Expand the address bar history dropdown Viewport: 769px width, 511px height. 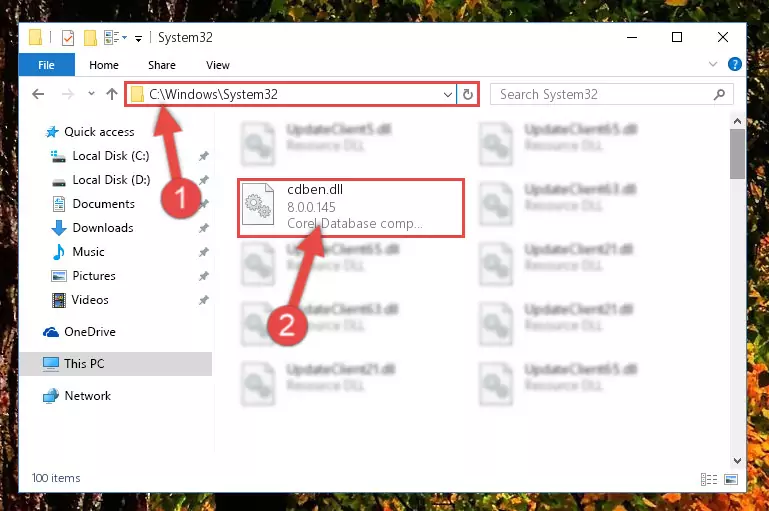click(x=447, y=94)
